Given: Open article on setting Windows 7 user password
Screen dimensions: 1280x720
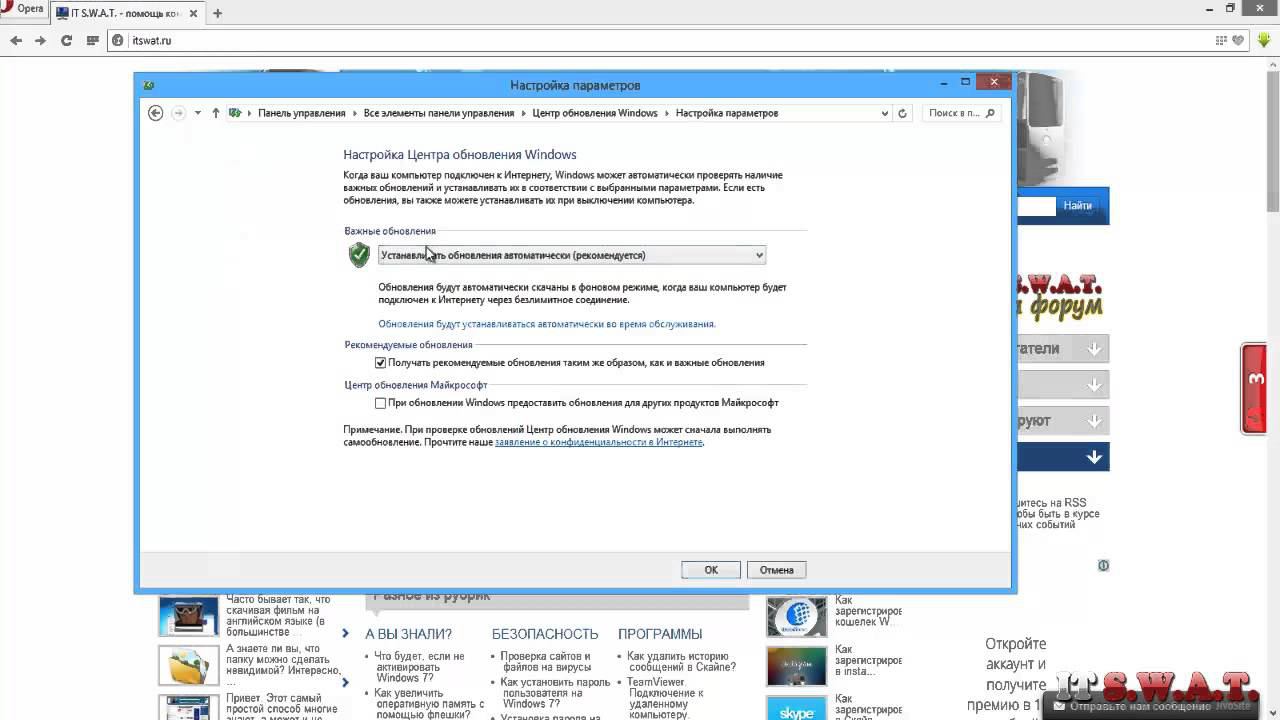Looking at the screenshot, I should click(555, 693).
